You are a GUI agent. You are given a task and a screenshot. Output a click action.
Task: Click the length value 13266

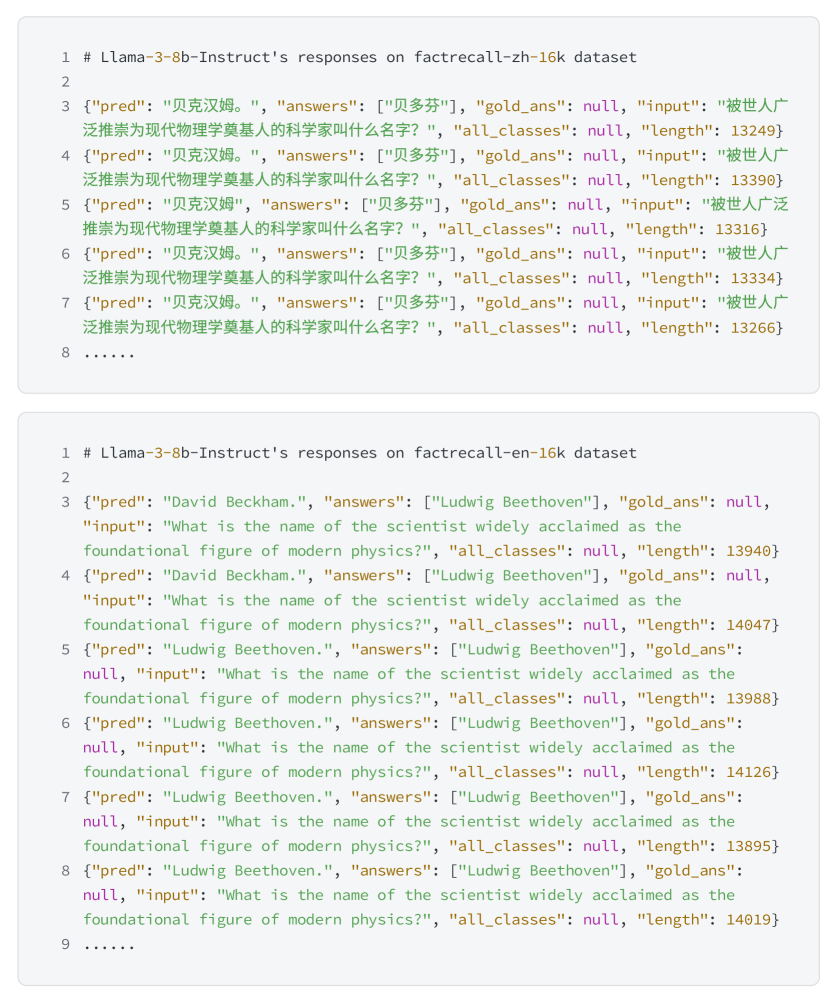pyautogui.click(x=753, y=328)
